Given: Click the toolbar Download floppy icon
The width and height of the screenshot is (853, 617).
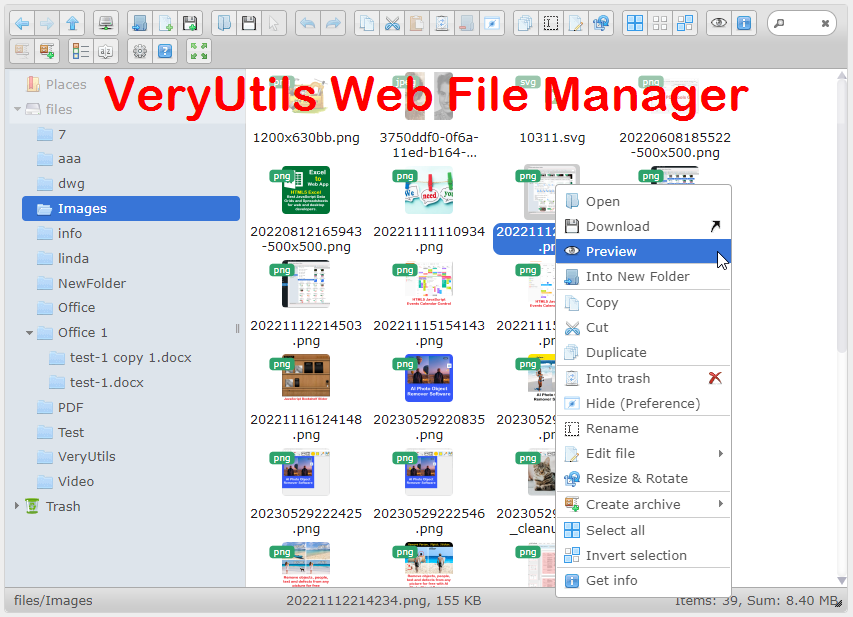Looking at the screenshot, I should pos(249,23).
